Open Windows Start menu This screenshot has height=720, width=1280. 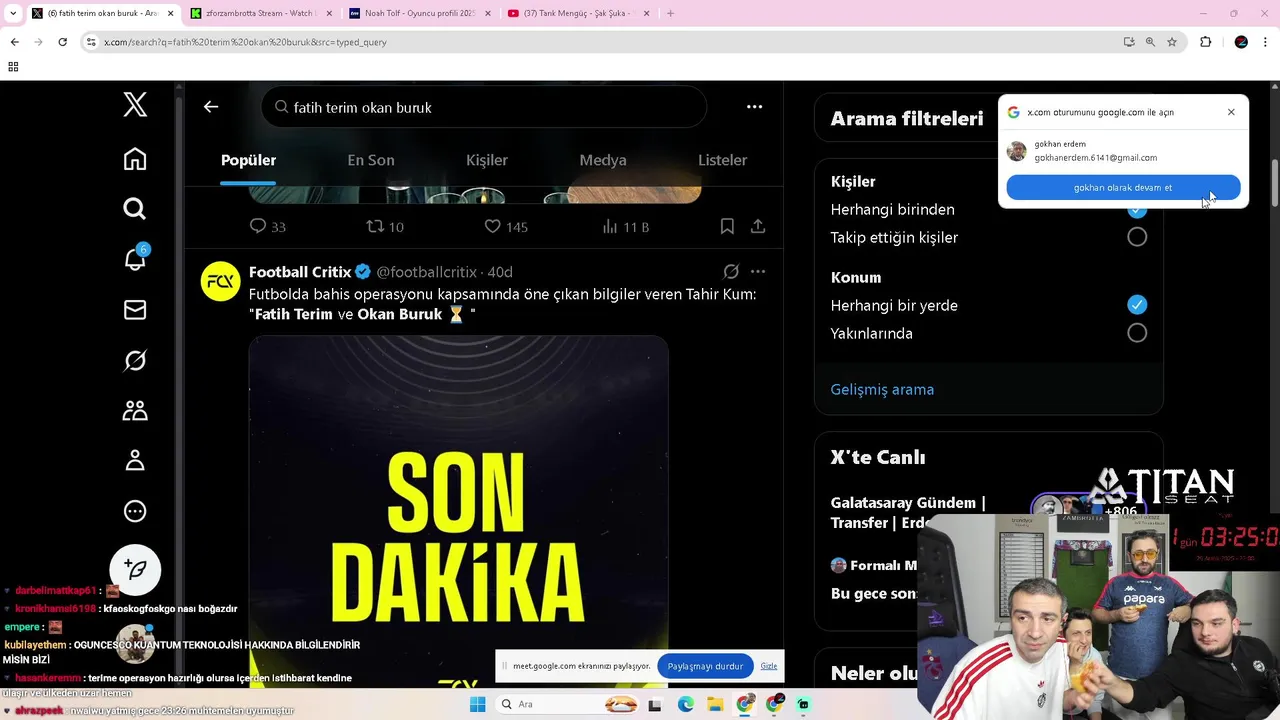[x=478, y=704]
